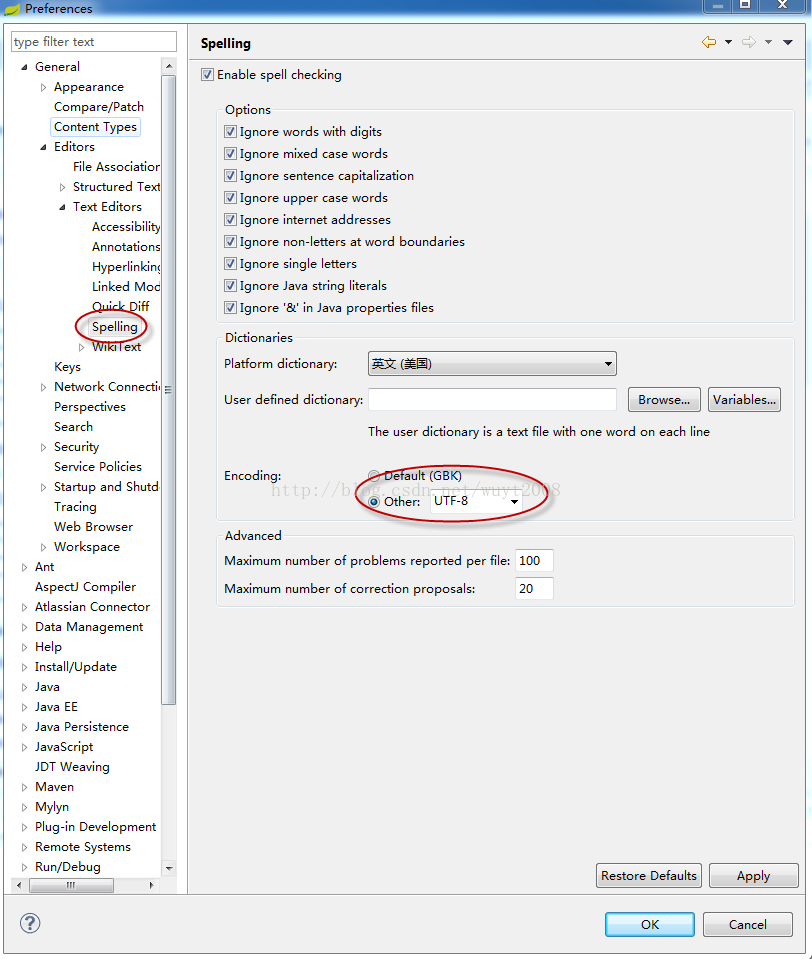The image size is (812, 959).
Task: Click the tree's vertical scrollbar thumb
Action: [x=169, y=390]
